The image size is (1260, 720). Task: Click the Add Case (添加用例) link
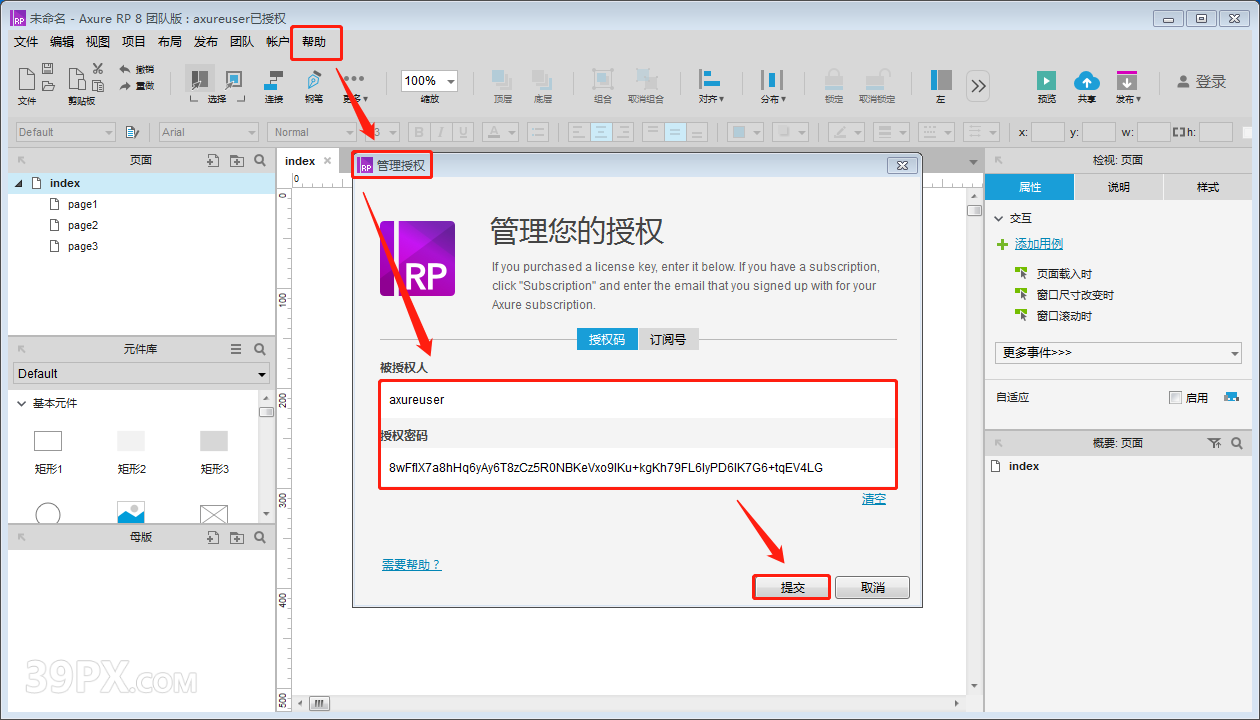pos(1039,244)
